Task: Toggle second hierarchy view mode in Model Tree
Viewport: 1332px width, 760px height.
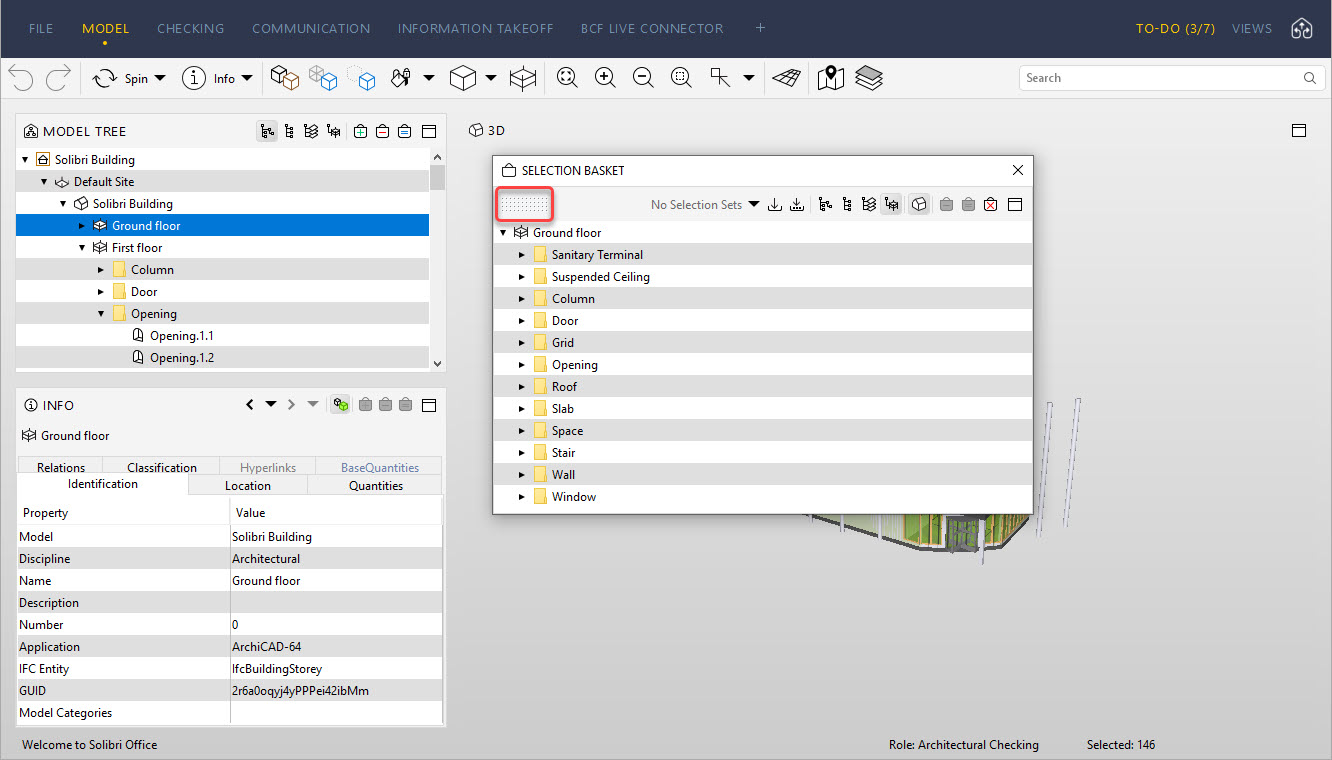Action: pyautogui.click(x=289, y=131)
